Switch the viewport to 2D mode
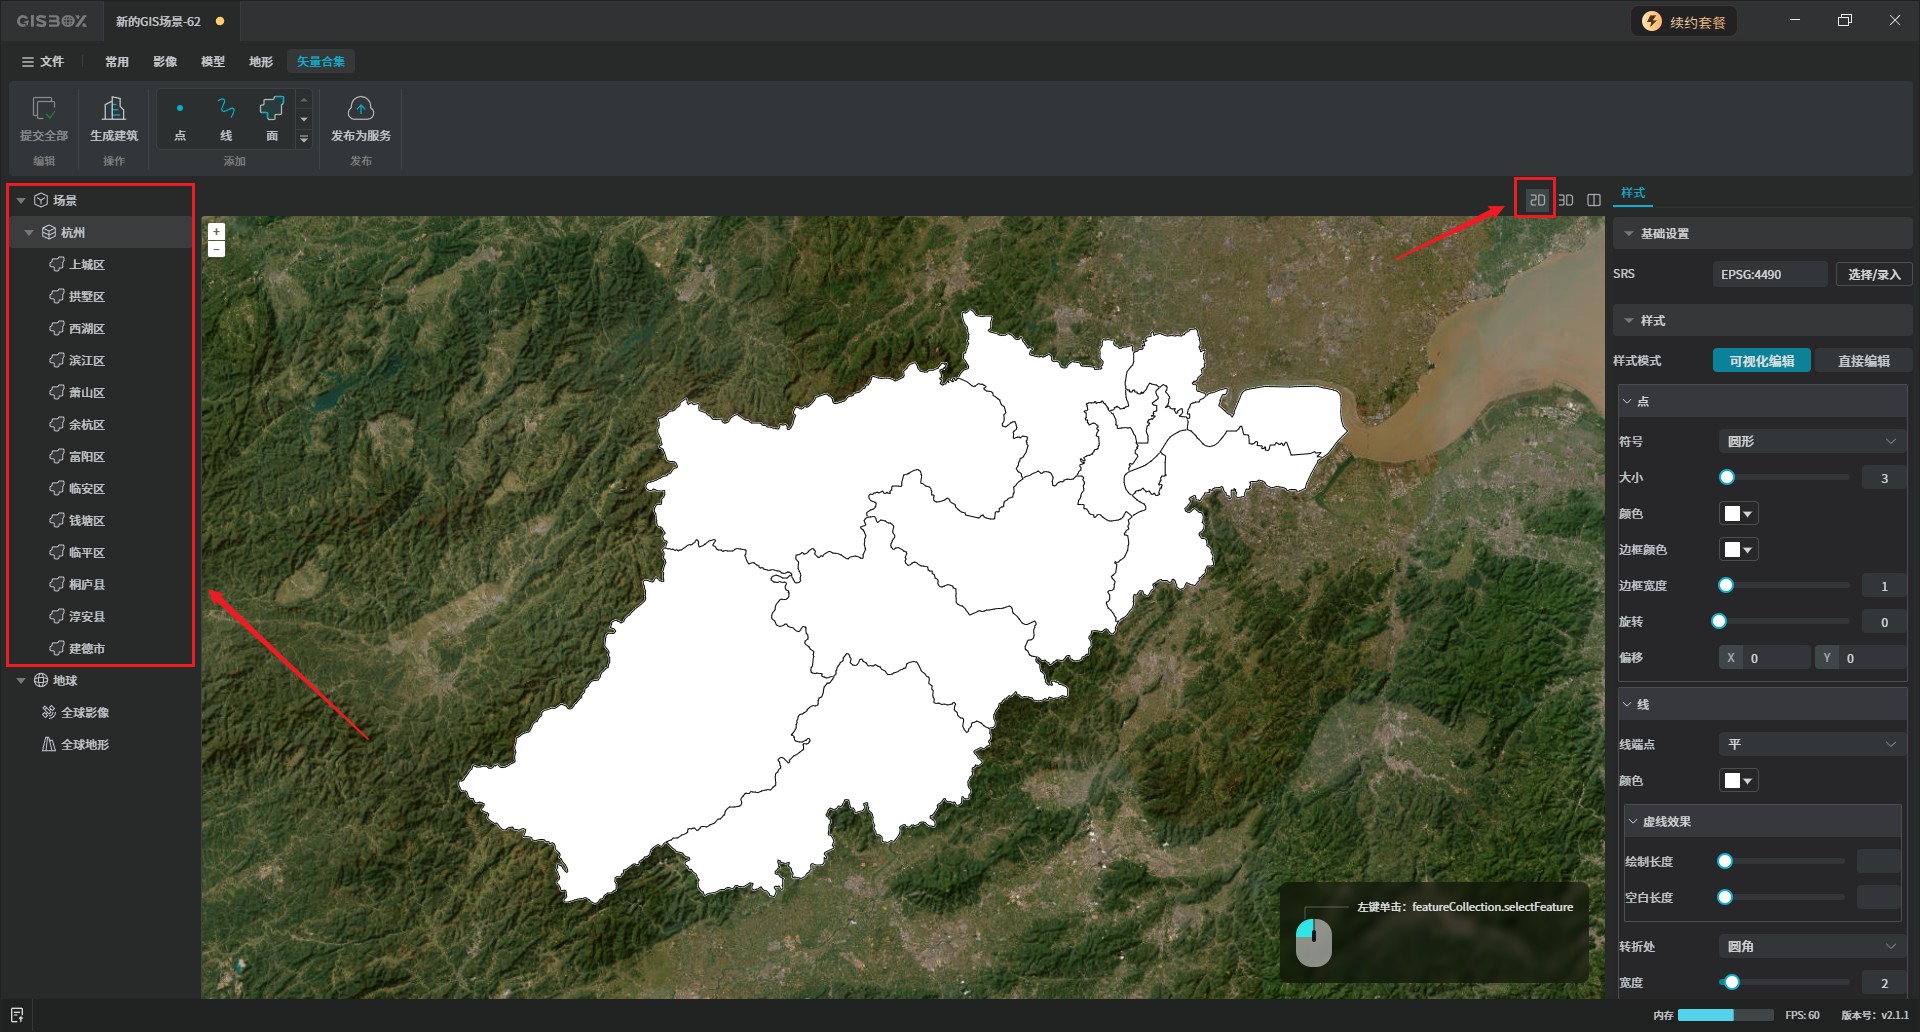Viewport: 1920px width, 1032px height. (1537, 200)
